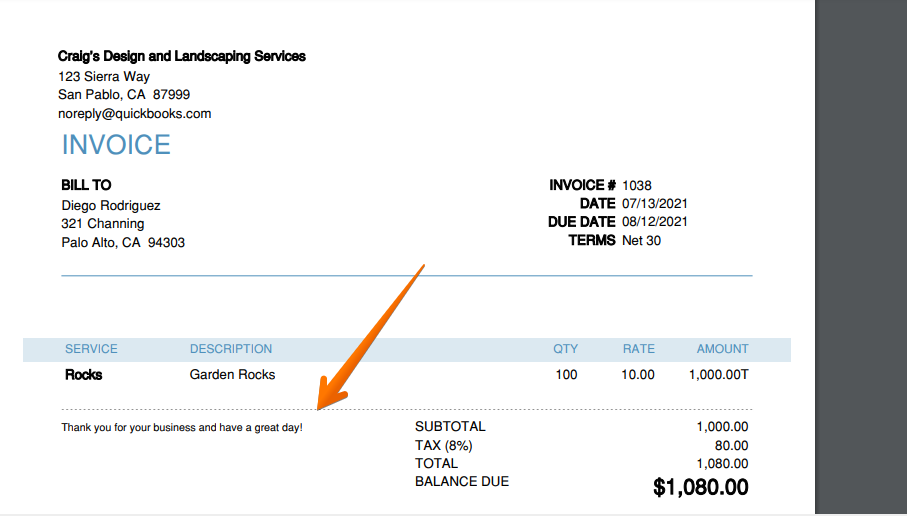Select due date 08/12/2021
907x524 pixels.
click(655, 222)
